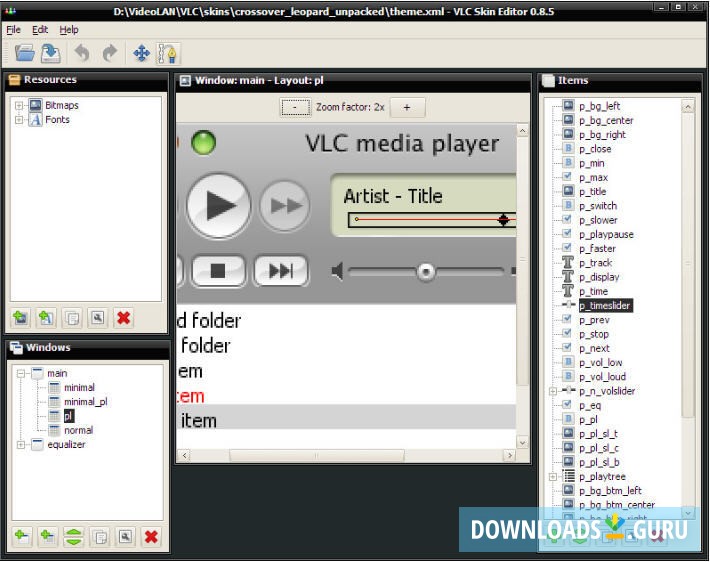Click Items panel scrollbar up arrow
This screenshot has height=562, width=710.
[x=687, y=107]
